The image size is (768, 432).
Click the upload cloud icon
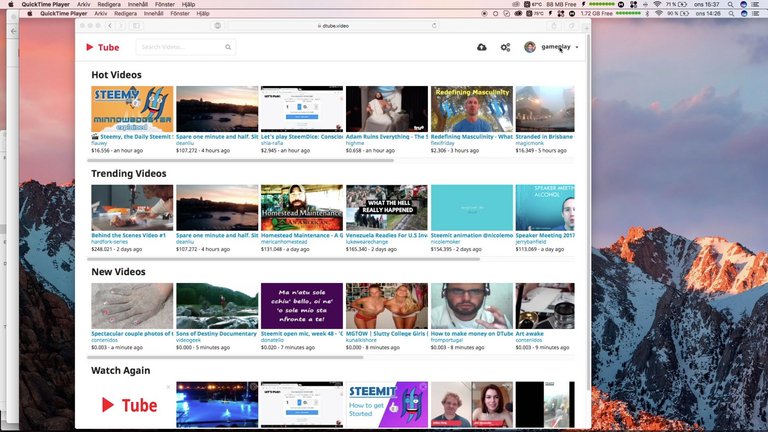coord(482,47)
